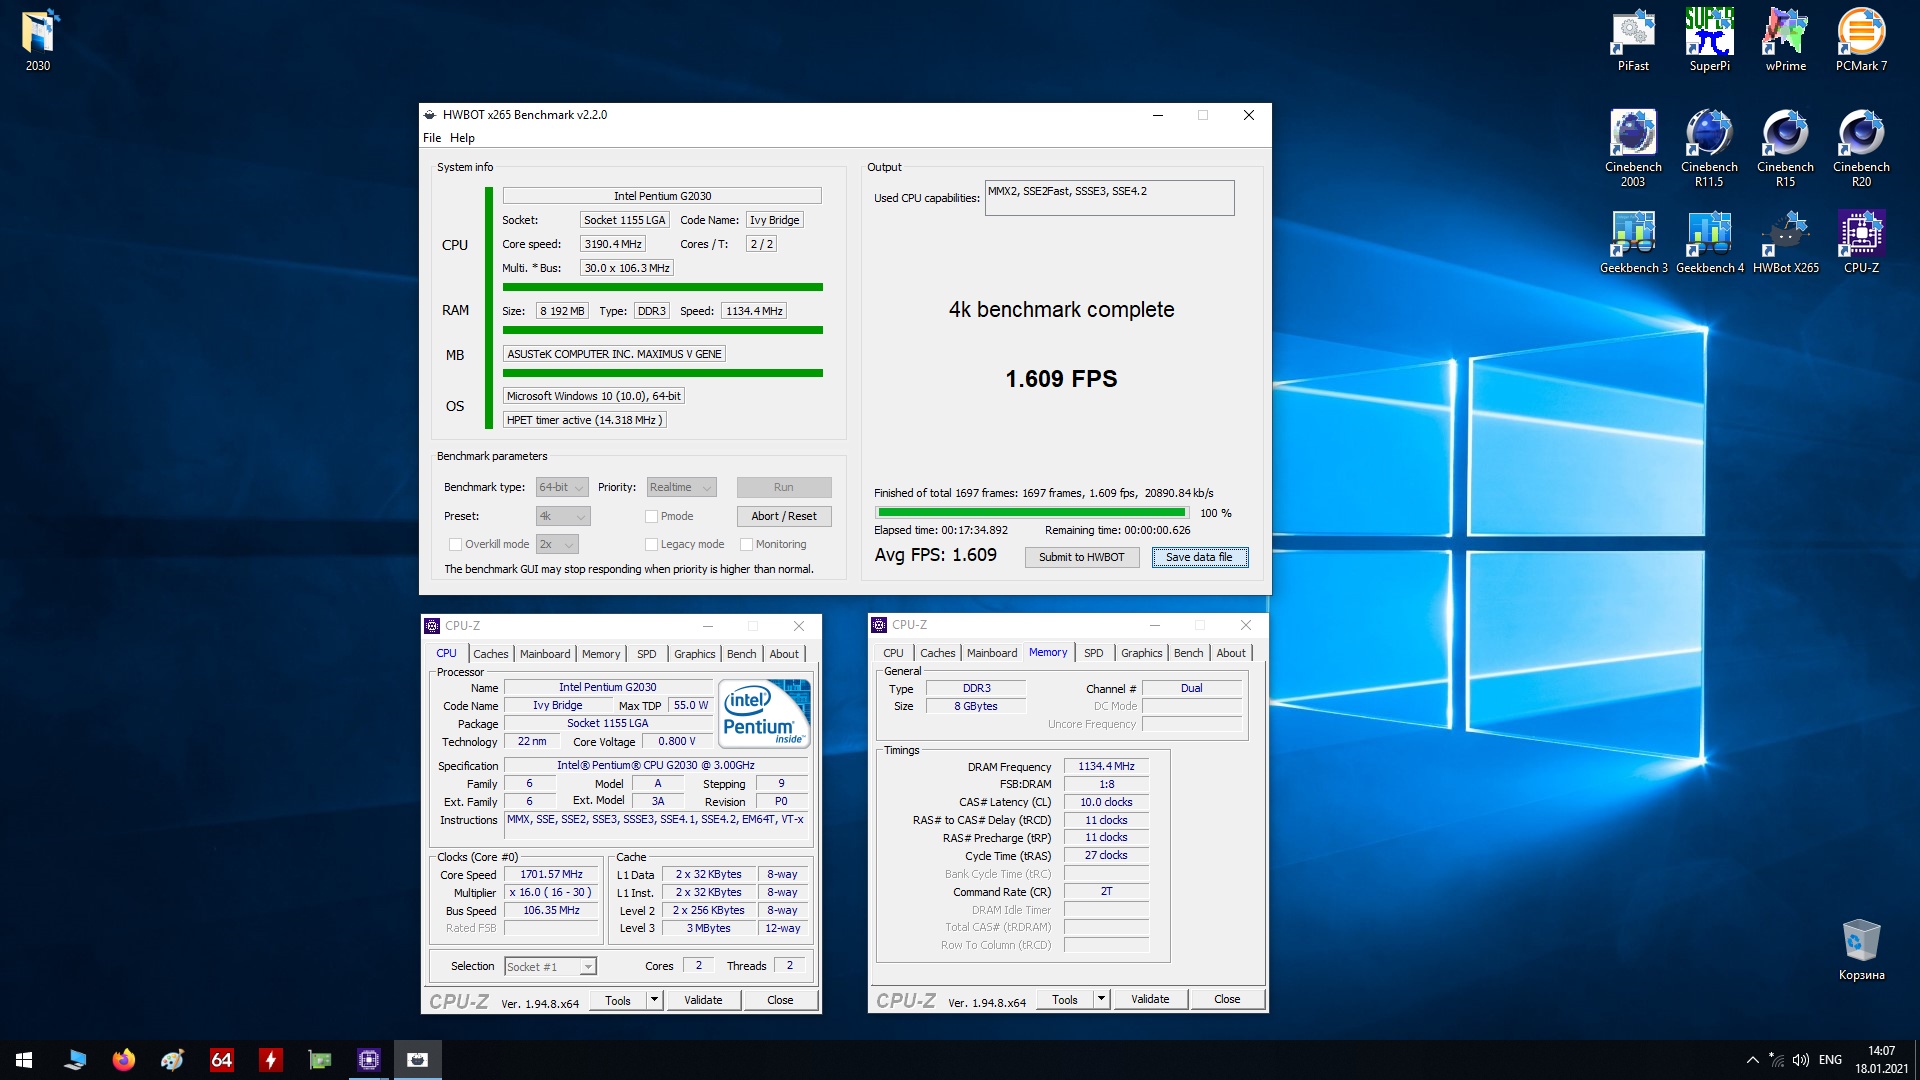Open Firefox from the taskbar
This screenshot has height=1080, width=1920.
coord(123,1060)
